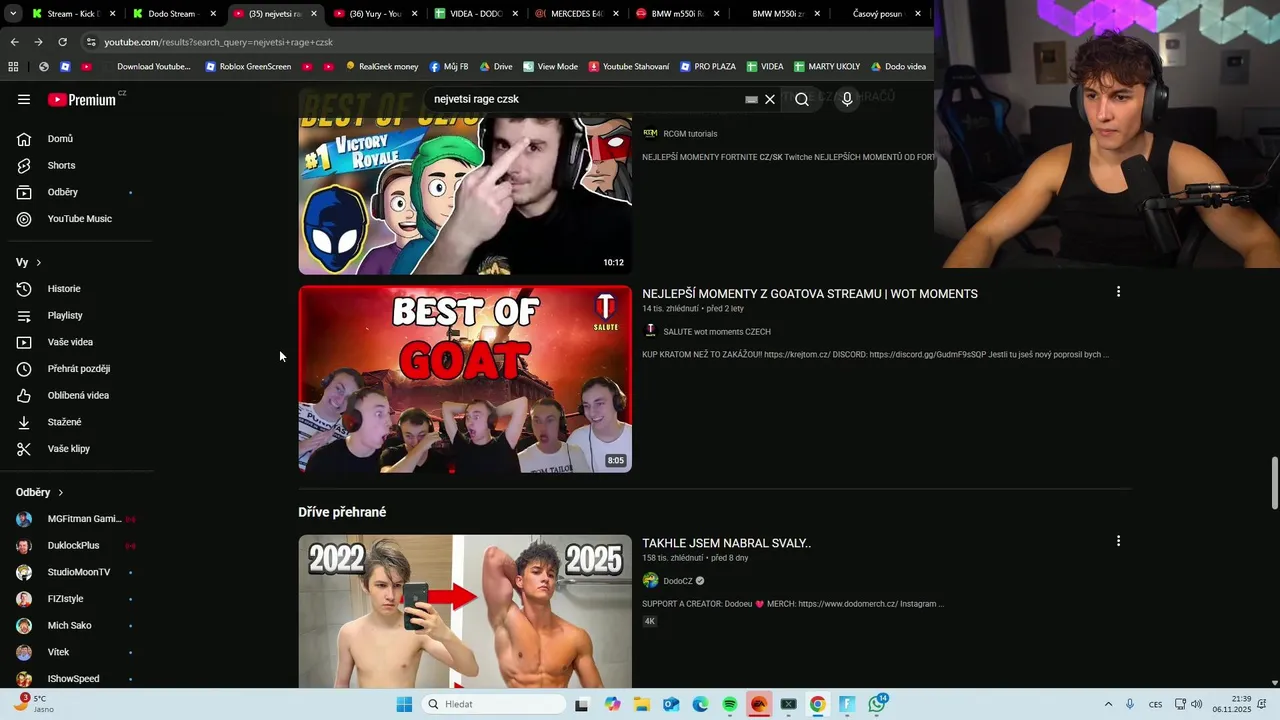Open the browser tab list dropdown

point(13,14)
